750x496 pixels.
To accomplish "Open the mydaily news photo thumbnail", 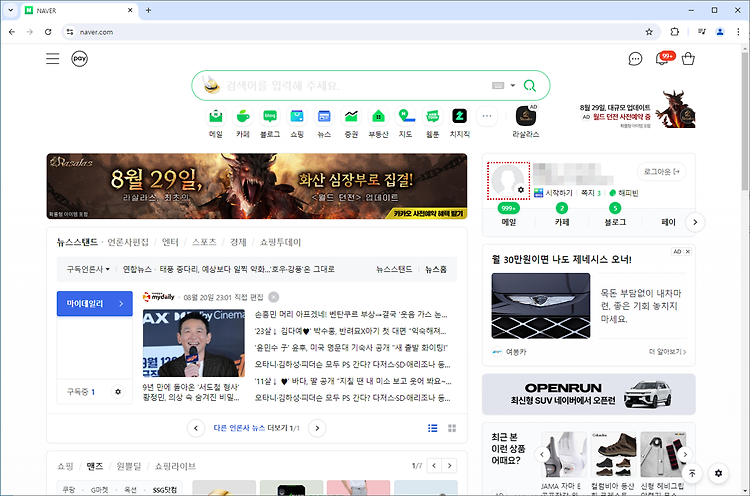I will point(194,343).
